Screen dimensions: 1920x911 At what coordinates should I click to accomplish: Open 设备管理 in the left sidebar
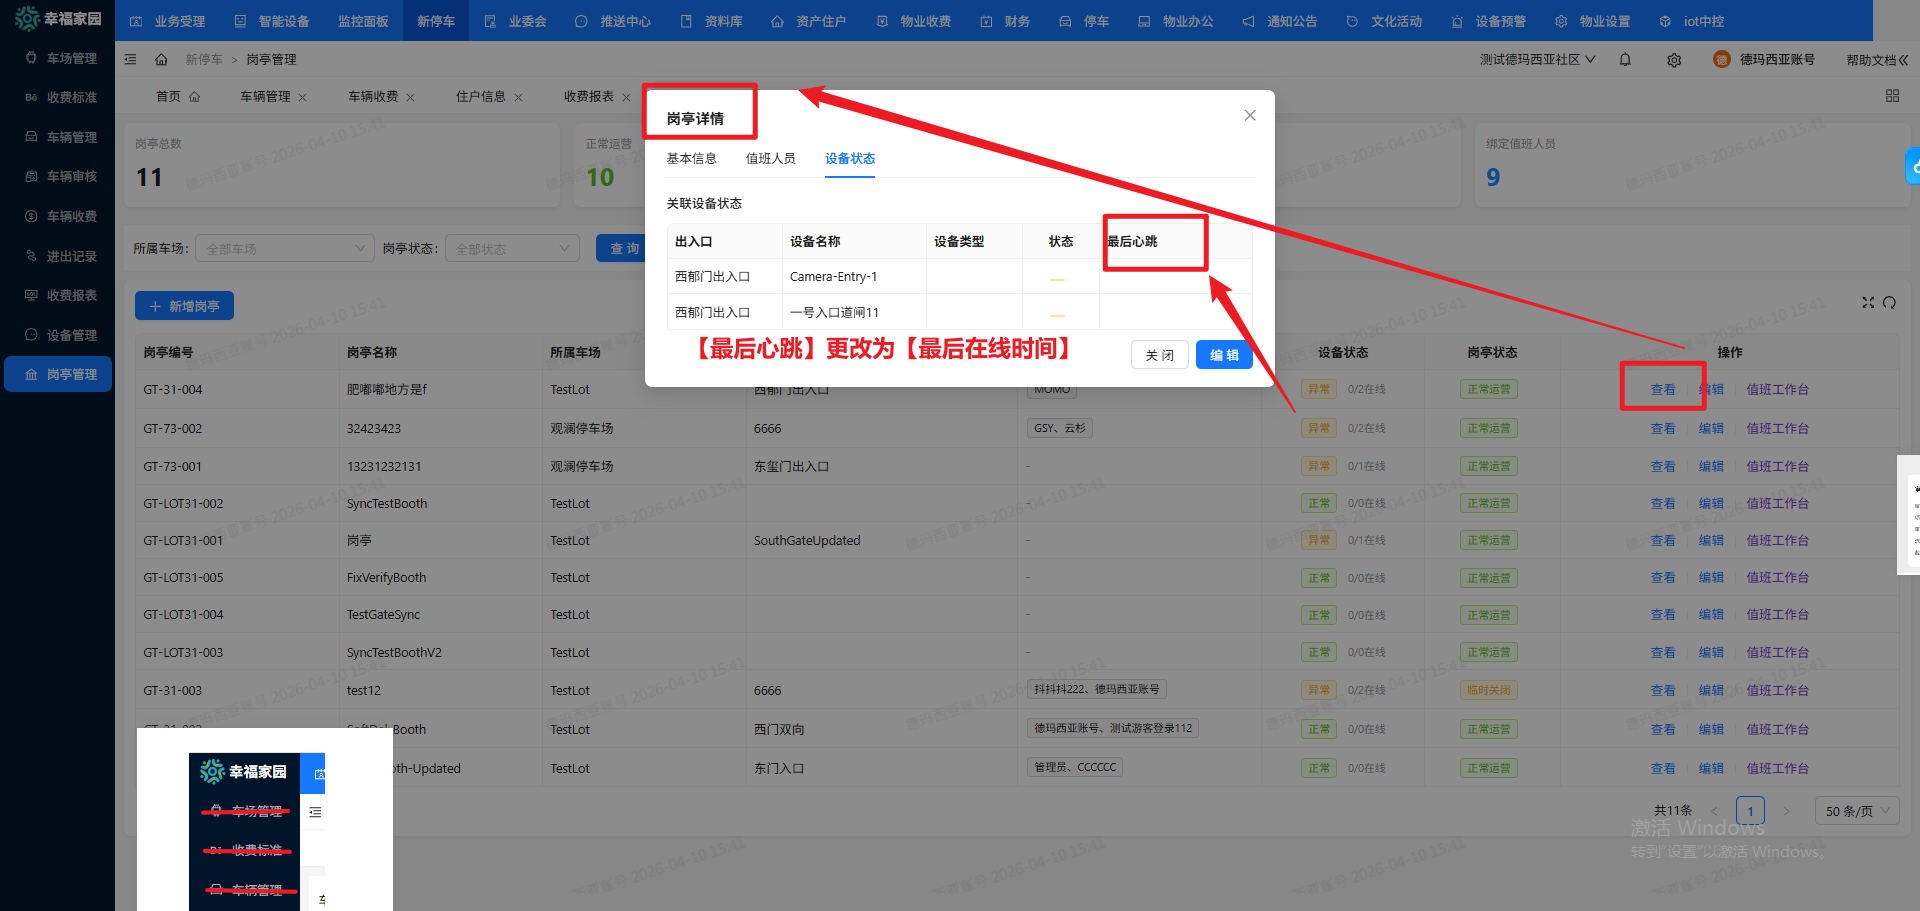point(71,335)
